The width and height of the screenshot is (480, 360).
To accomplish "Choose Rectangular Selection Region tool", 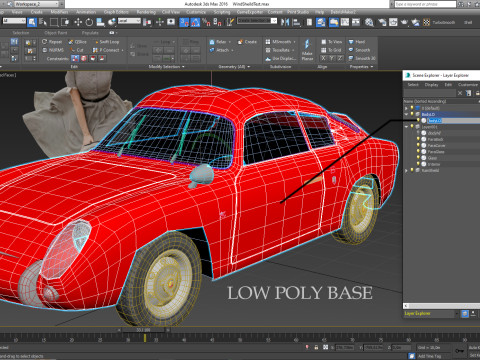I will pyautogui.click(x=54, y=22).
